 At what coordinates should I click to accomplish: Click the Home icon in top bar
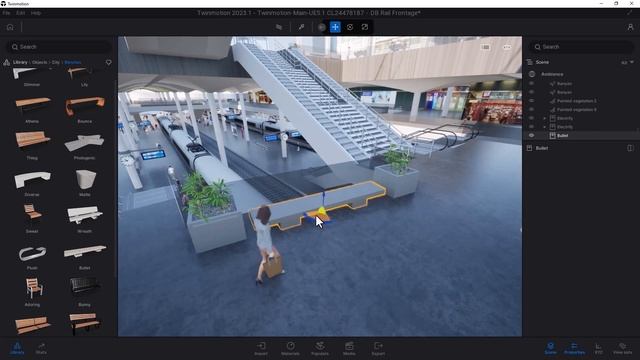pyautogui.click(x=10, y=27)
